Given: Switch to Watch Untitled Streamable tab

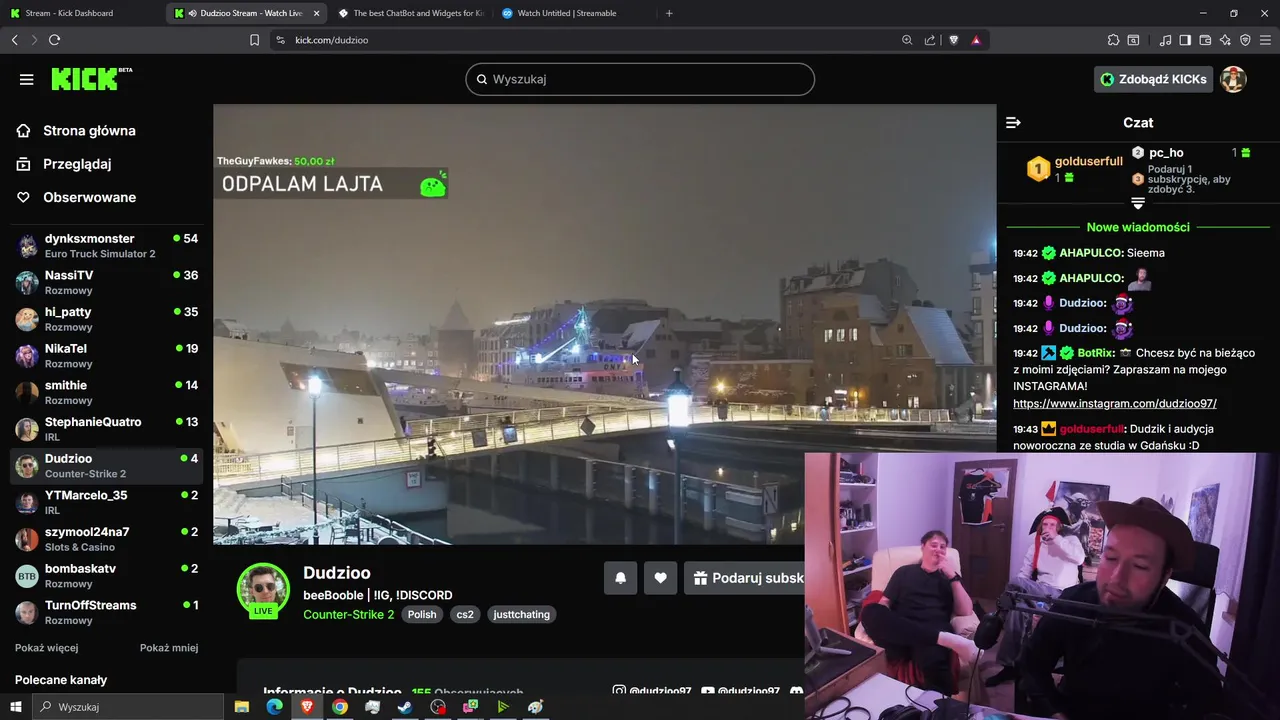Looking at the screenshot, I should click(573, 13).
